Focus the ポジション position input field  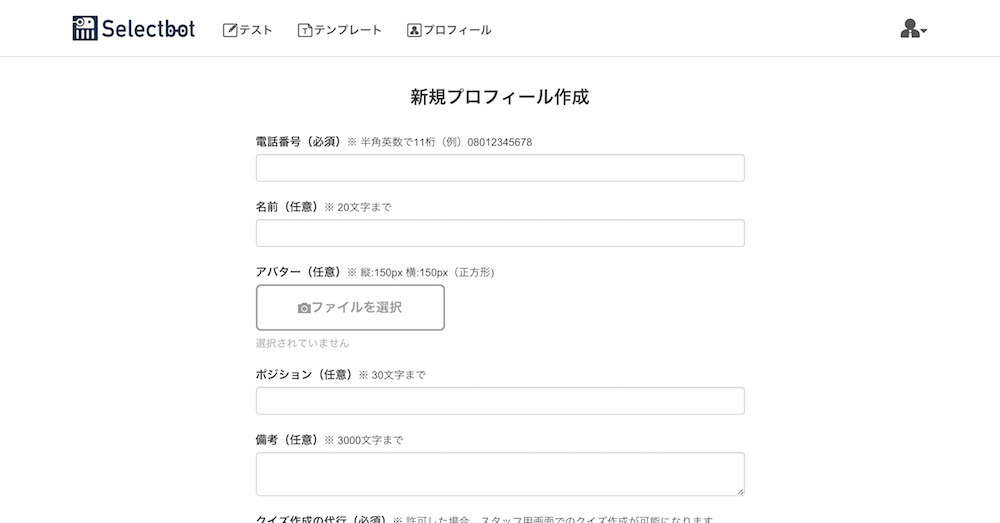500,401
